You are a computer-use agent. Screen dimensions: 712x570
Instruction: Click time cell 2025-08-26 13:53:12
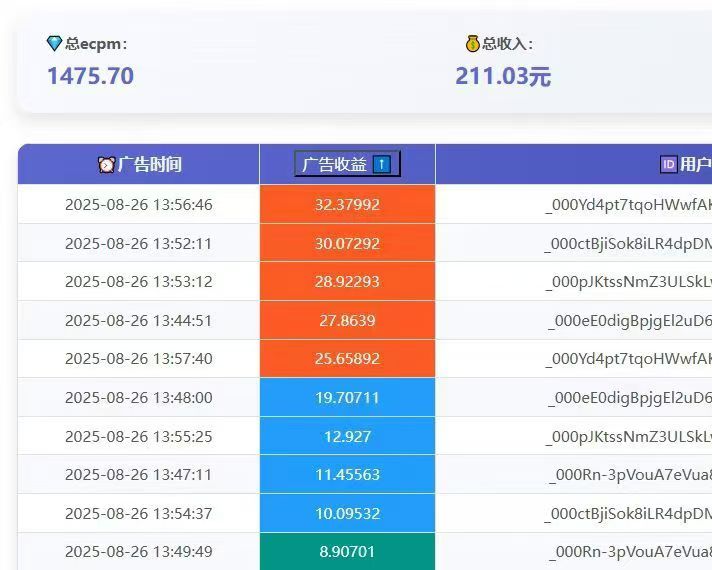(x=138, y=282)
